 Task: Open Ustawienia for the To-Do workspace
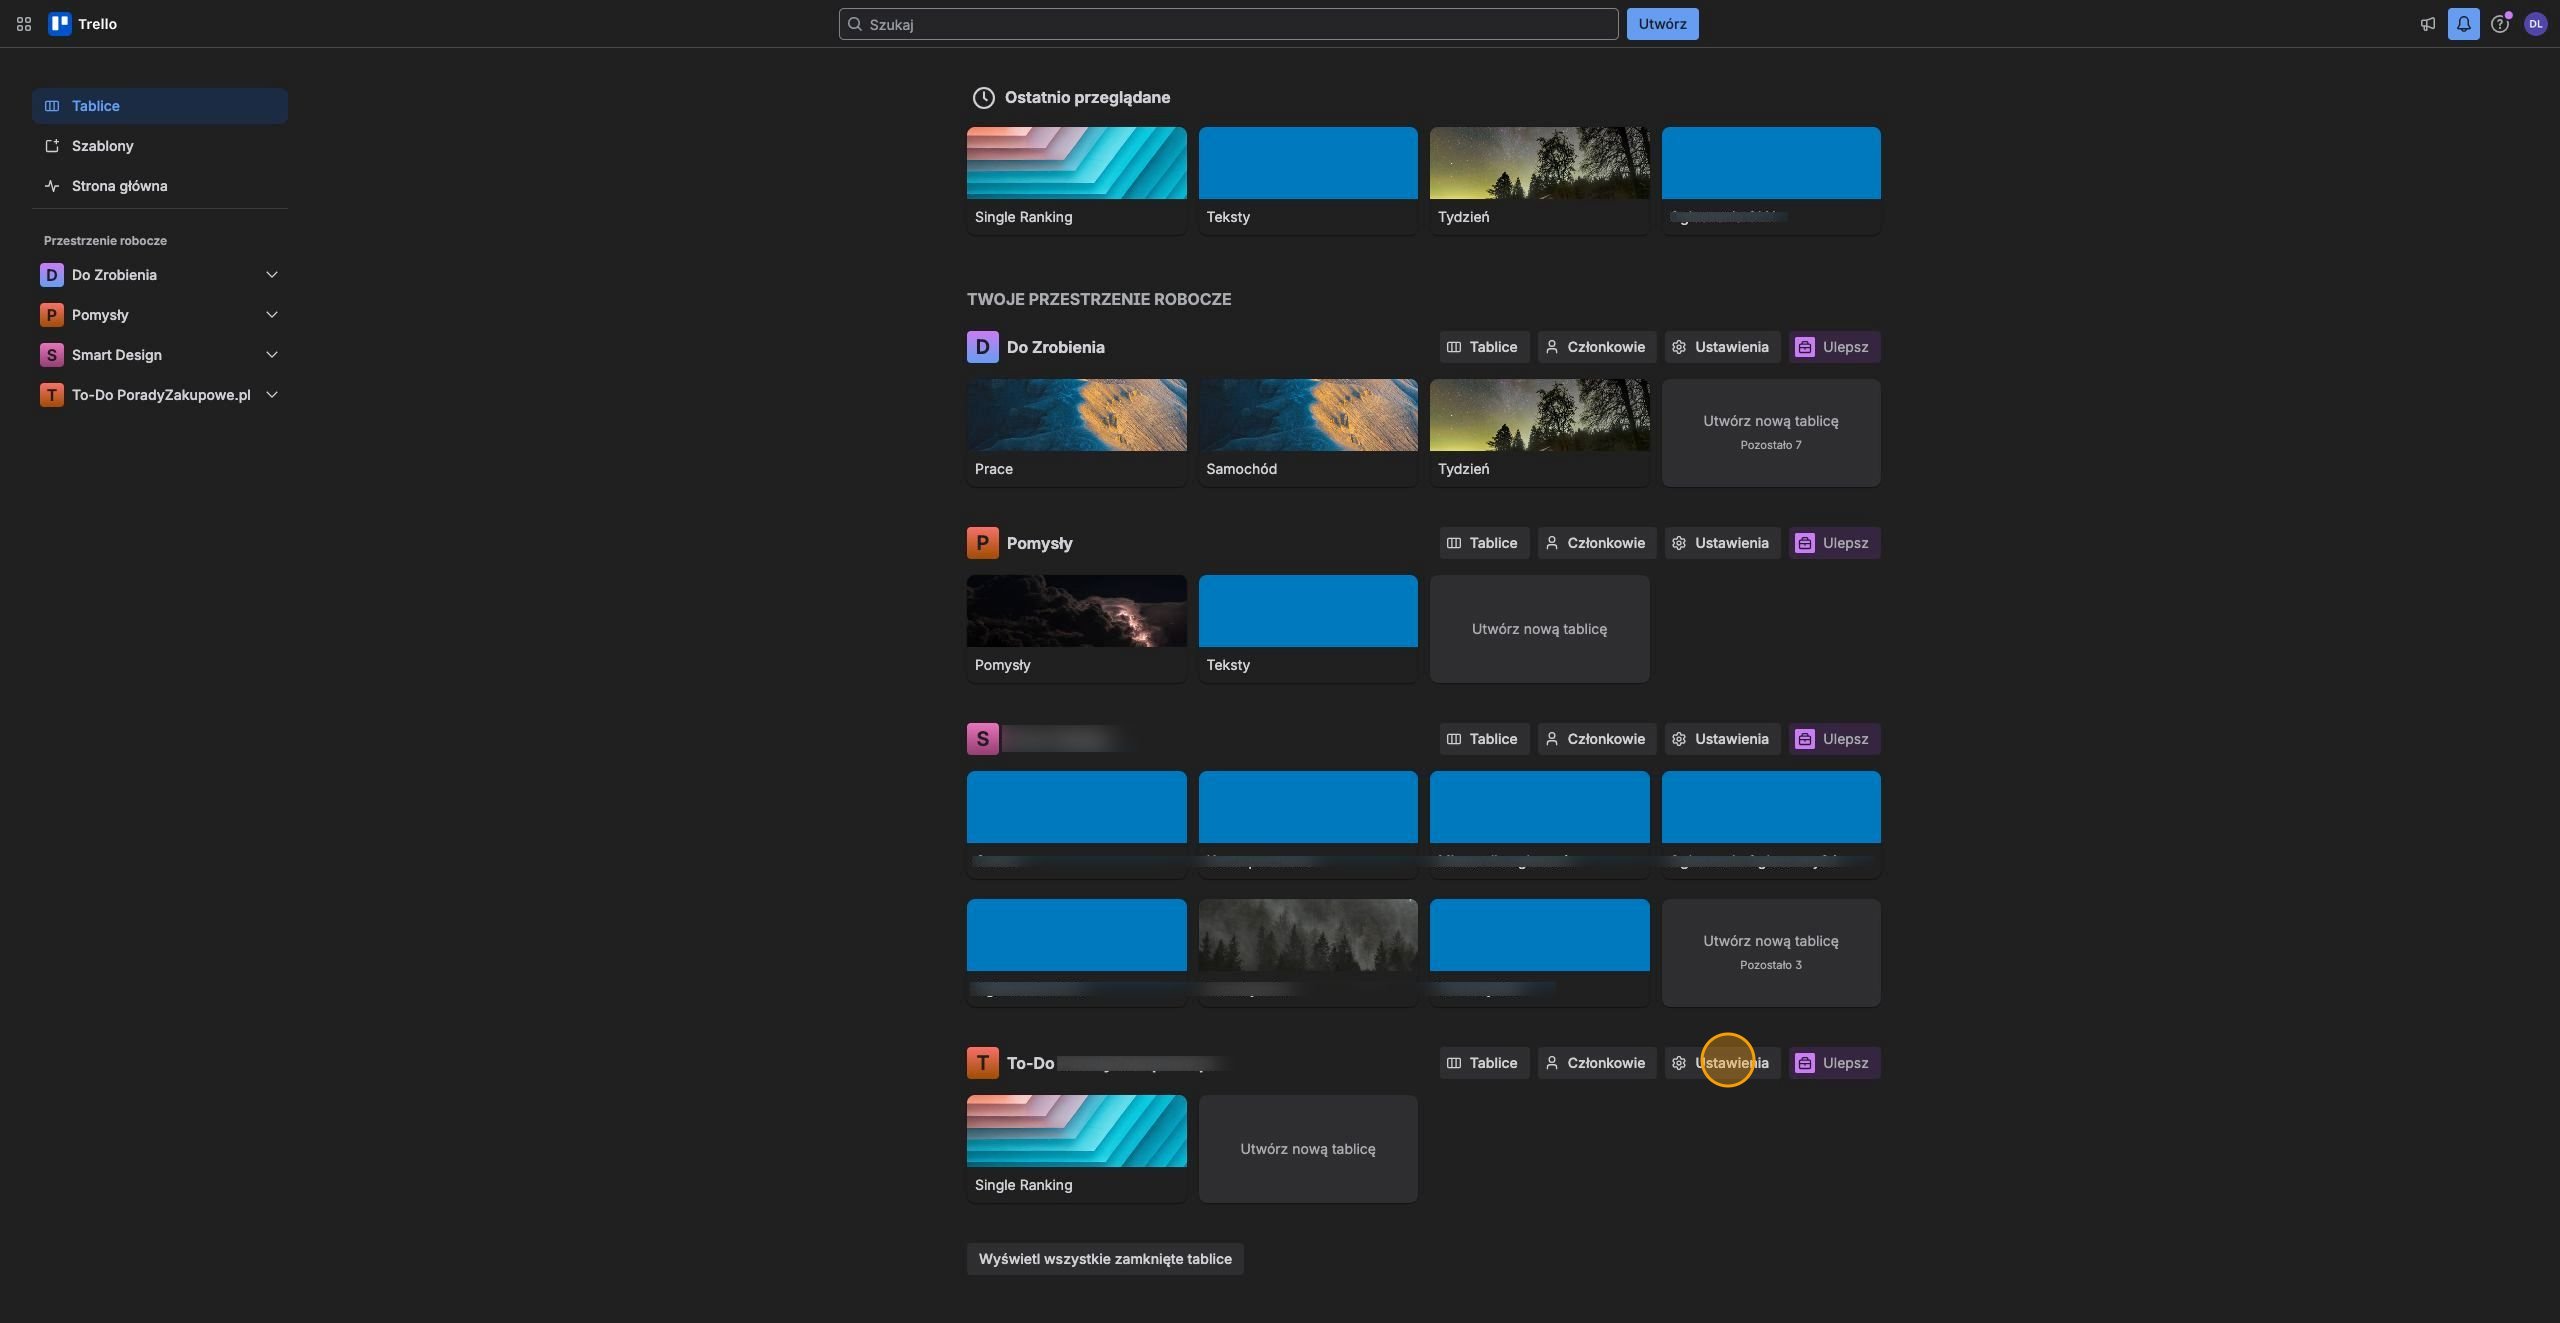click(x=1722, y=1063)
